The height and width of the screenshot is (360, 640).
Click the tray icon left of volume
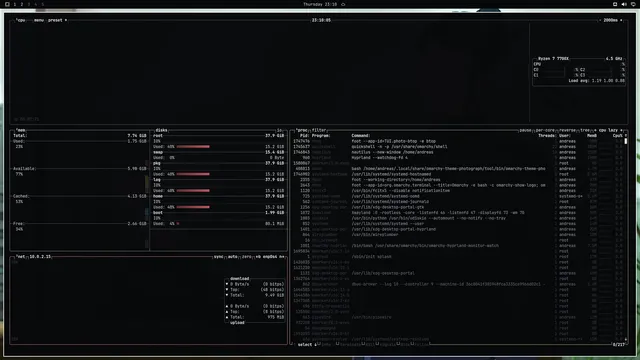[615, 4]
